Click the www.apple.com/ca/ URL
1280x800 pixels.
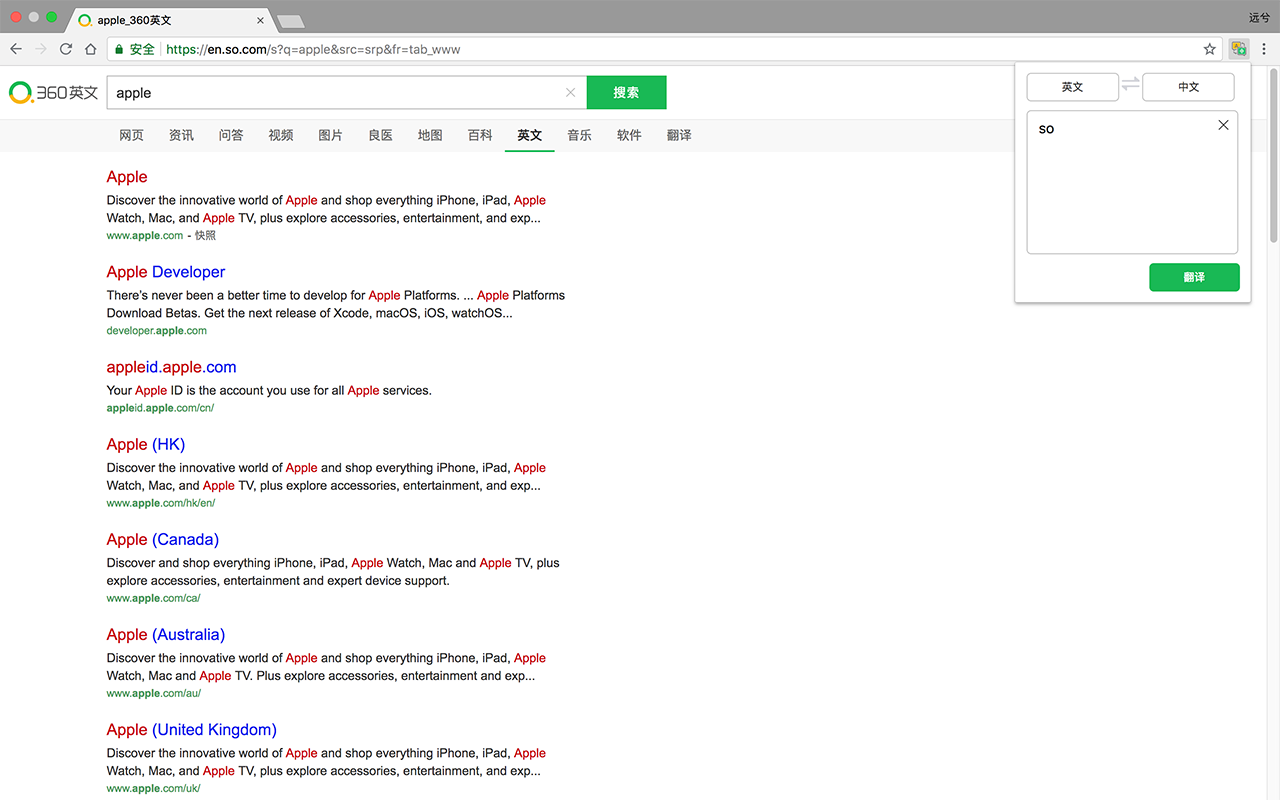coord(154,598)
